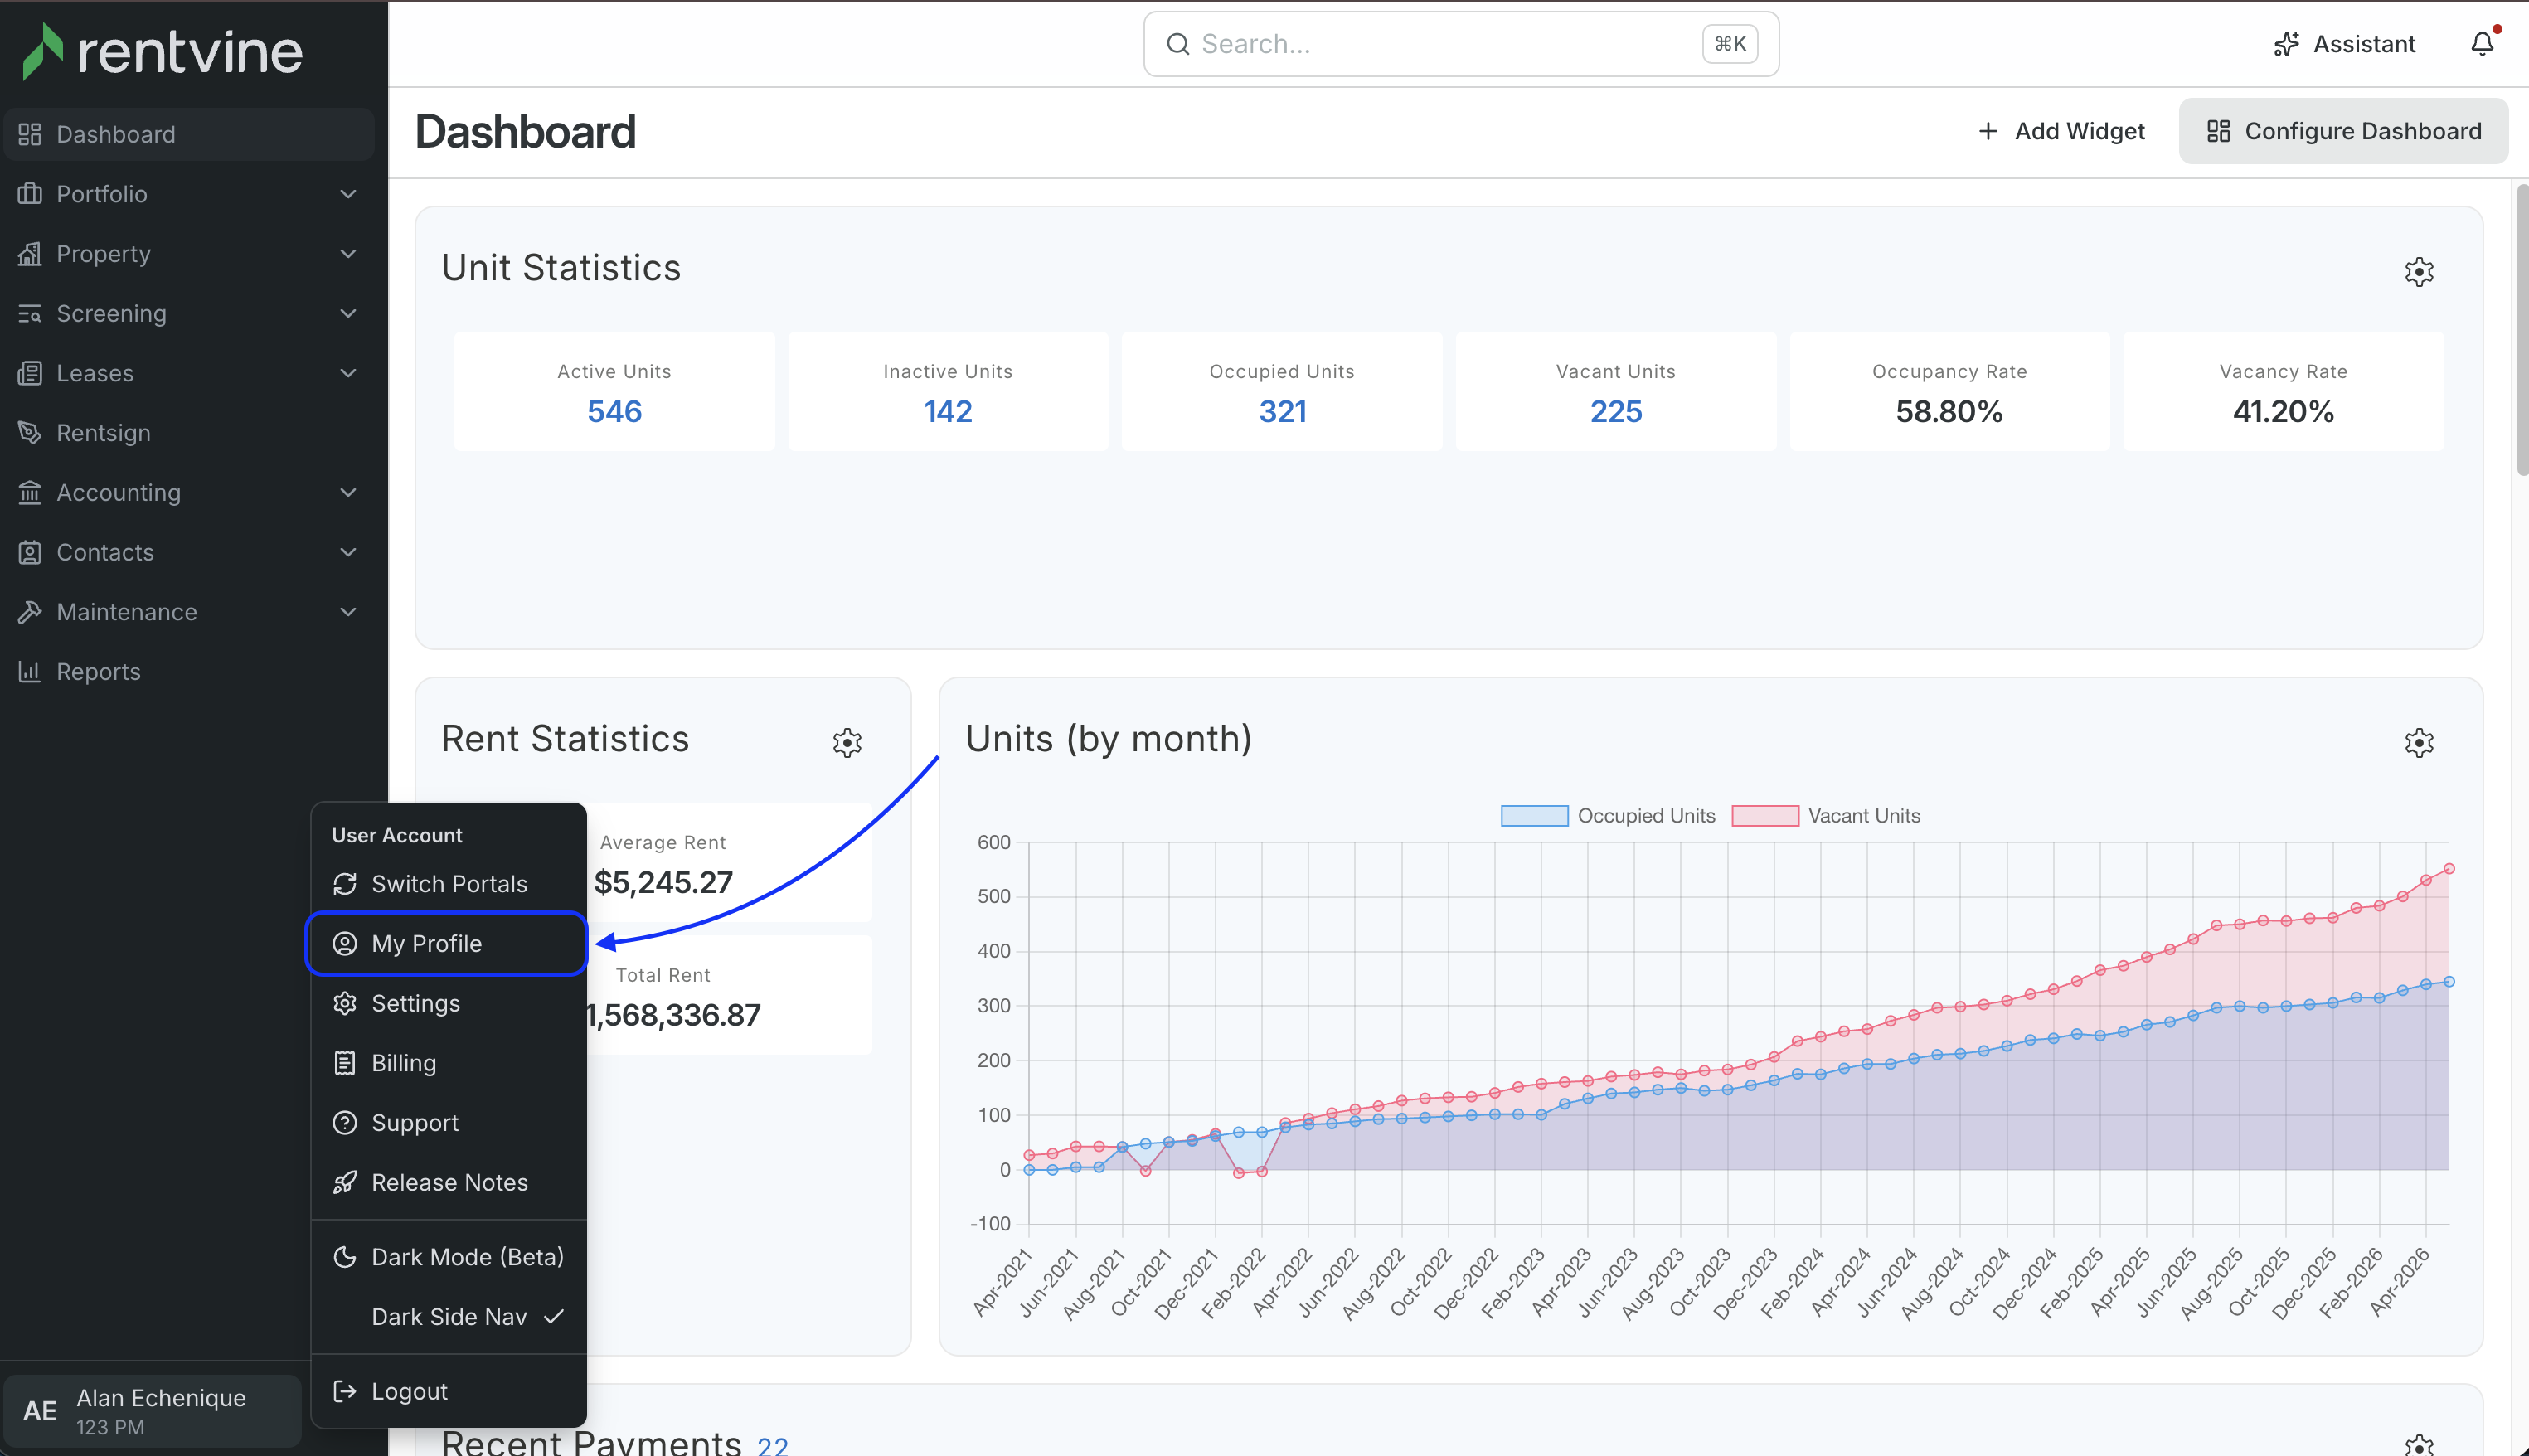
Task: Click the Add Widget button
Action: tap(2061, 131)
